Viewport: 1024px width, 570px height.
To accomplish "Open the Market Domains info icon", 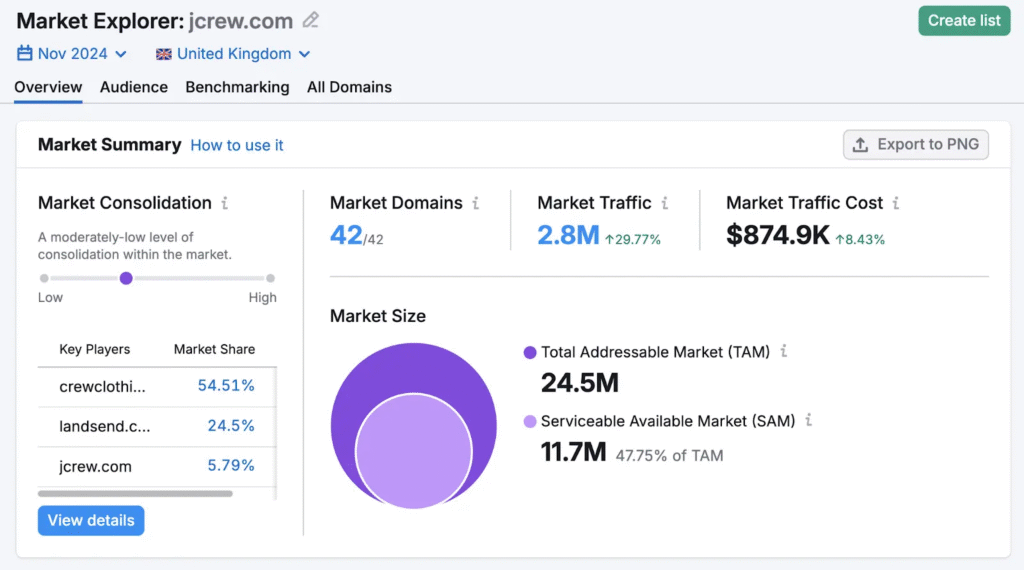I will coord(476,203).
